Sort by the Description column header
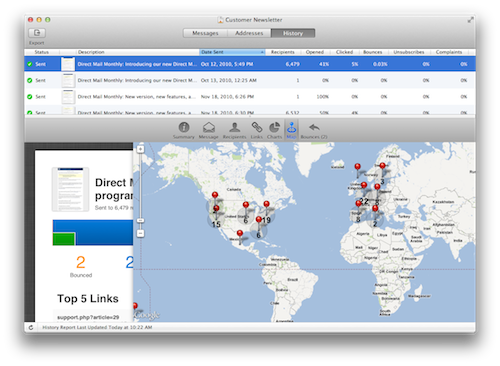This screenshot has width=500, height=366. click(x=138, y=52)
